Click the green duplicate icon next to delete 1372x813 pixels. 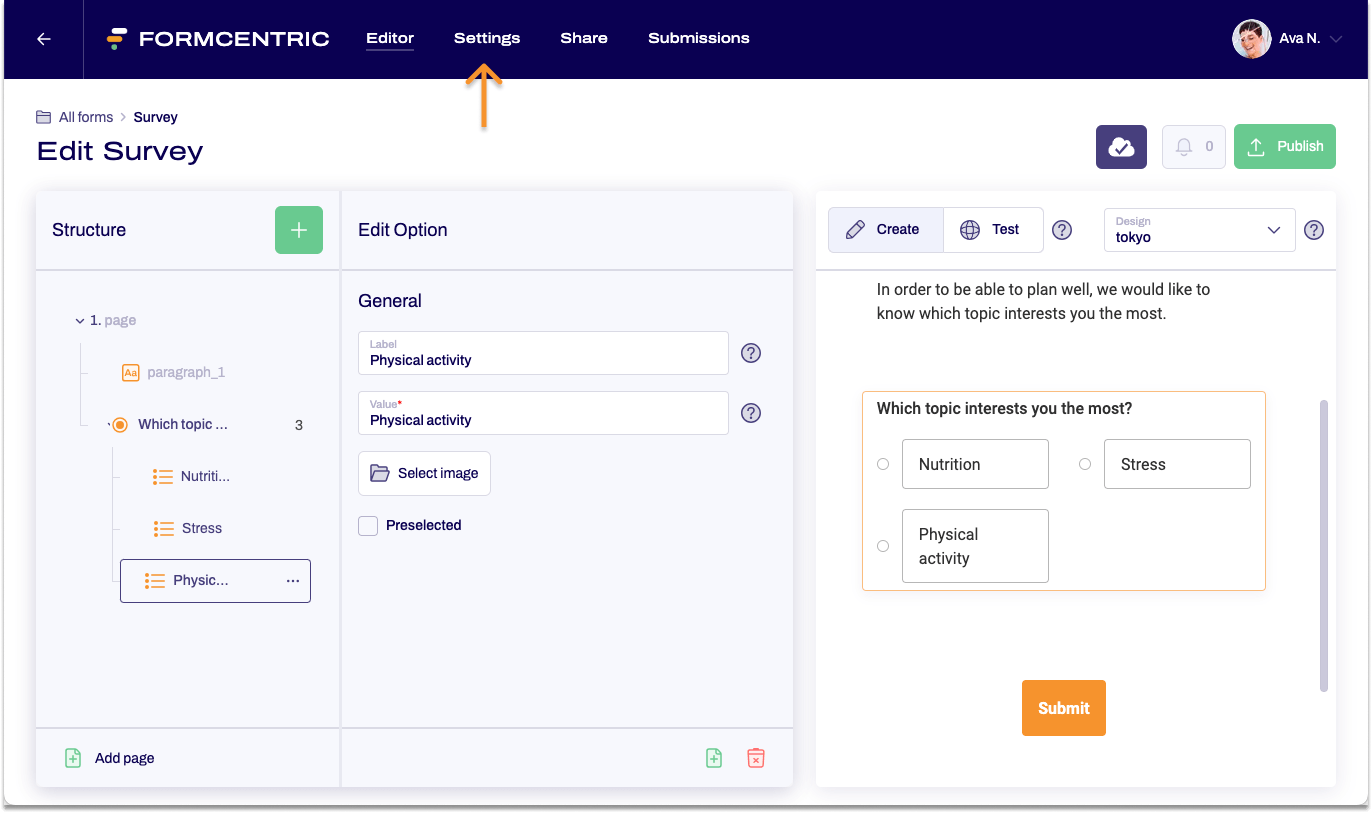714,758
